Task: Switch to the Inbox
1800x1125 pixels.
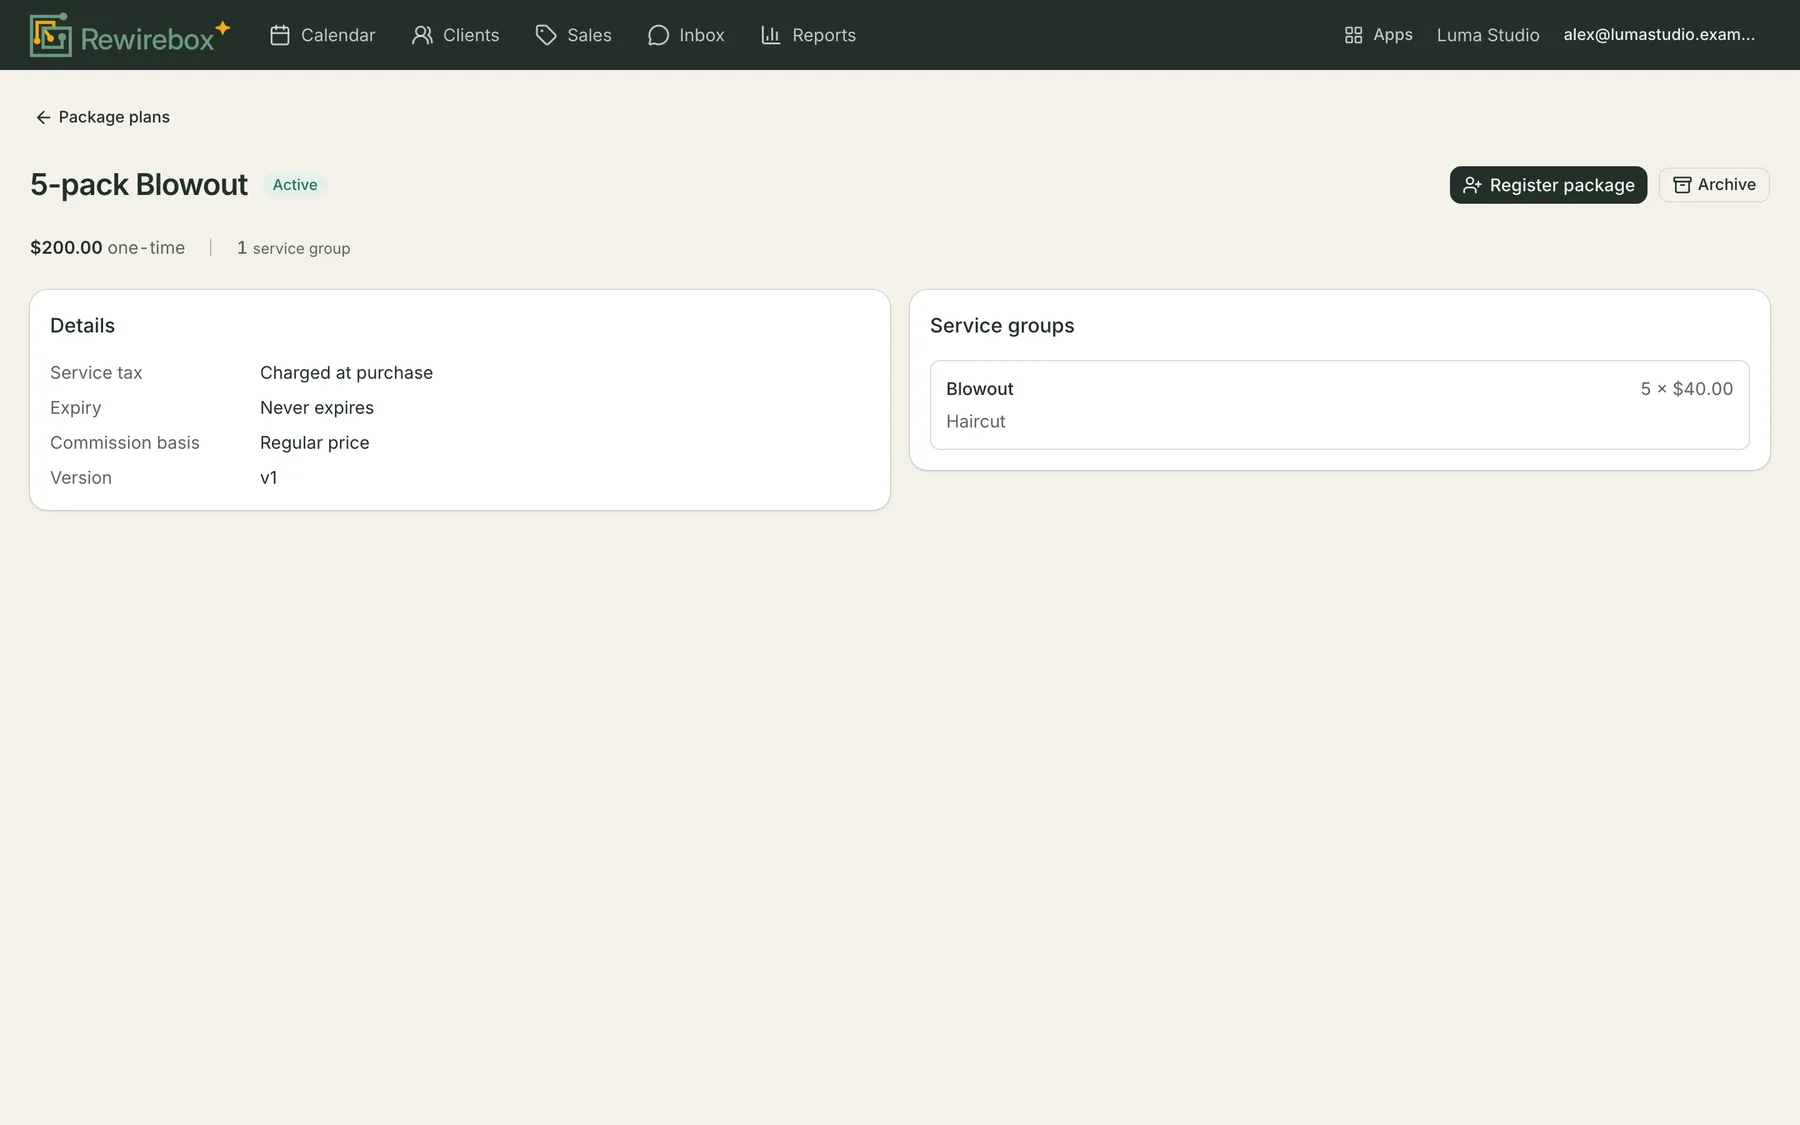Action: 686,35
